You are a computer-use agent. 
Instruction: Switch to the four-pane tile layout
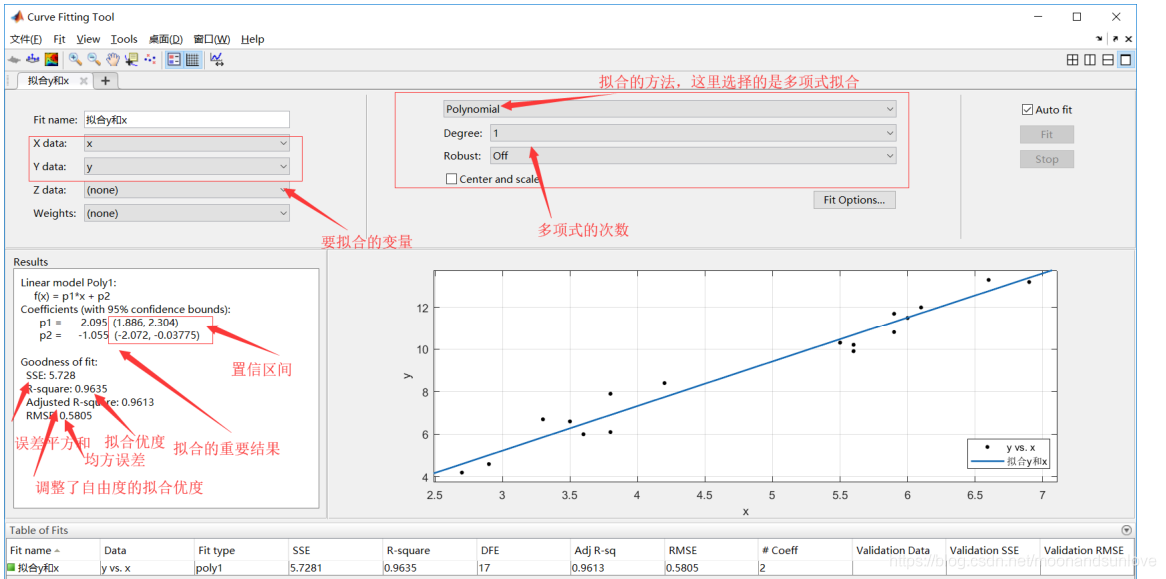[x=1072, y=59]
